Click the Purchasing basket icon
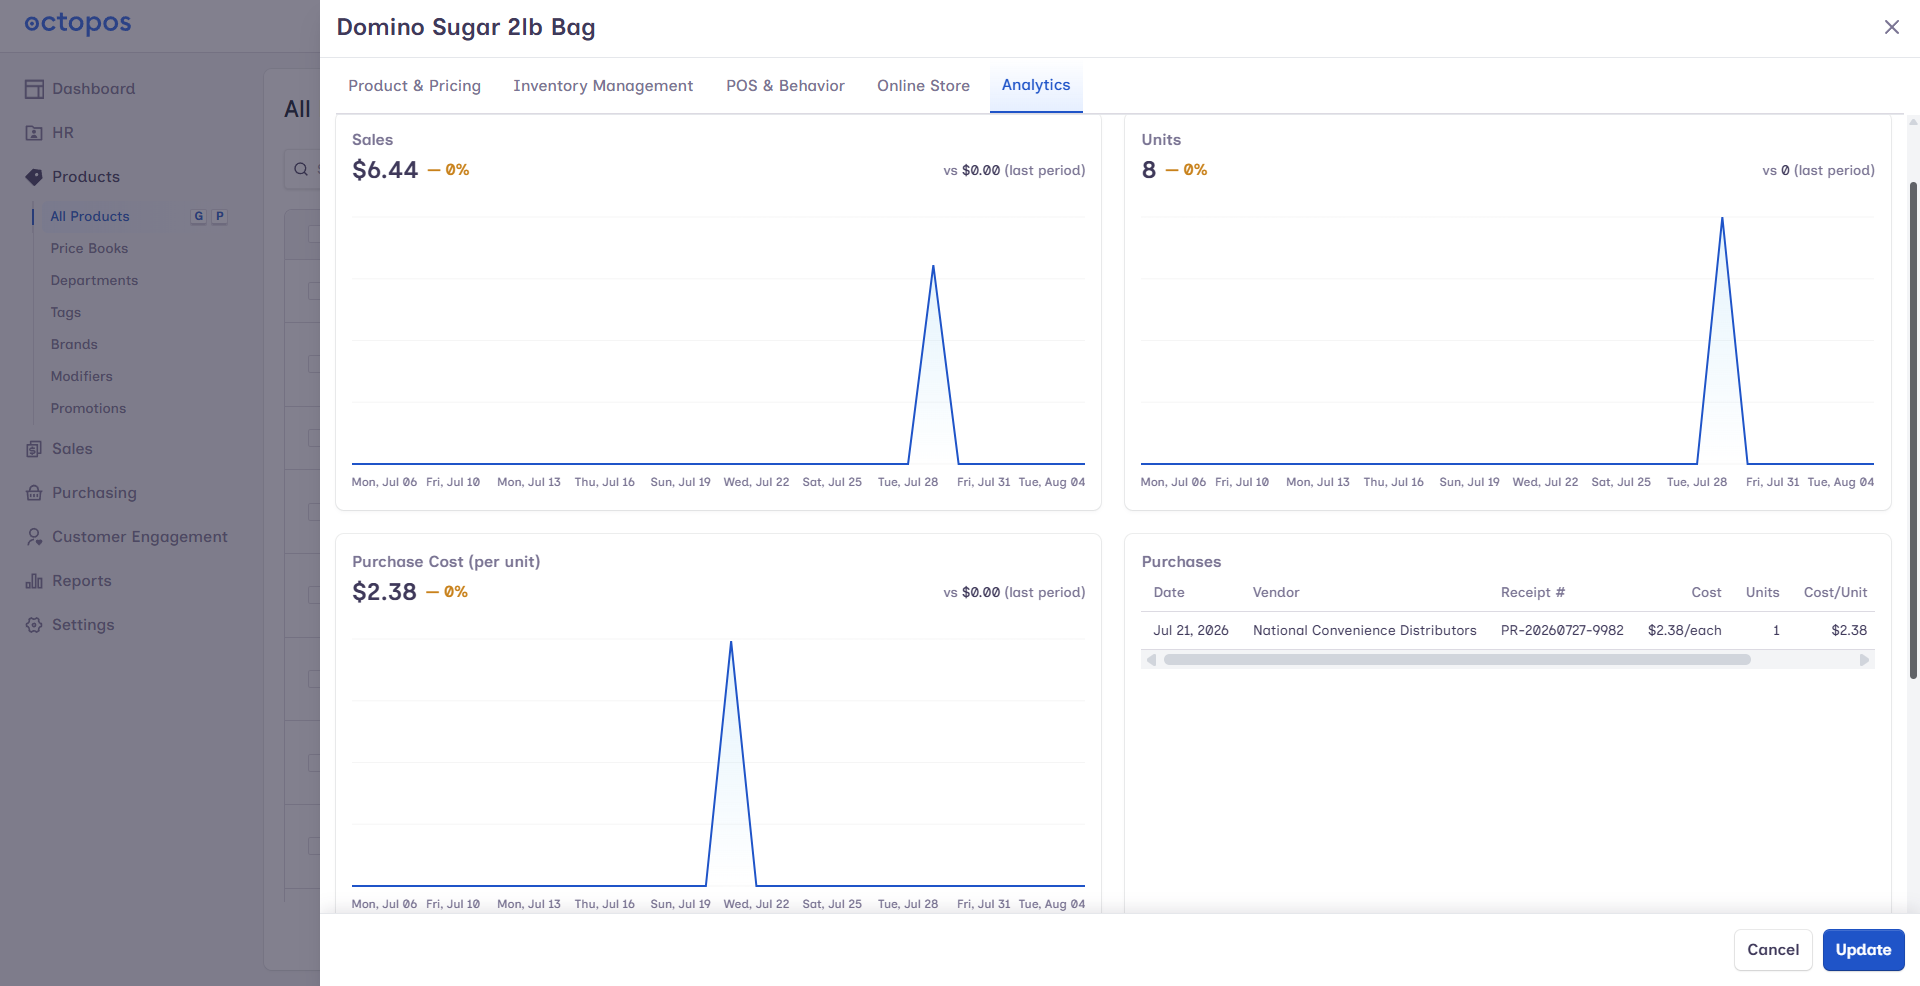The width and height of the screenshot is (1920, 986). click(x=34, y=493)
